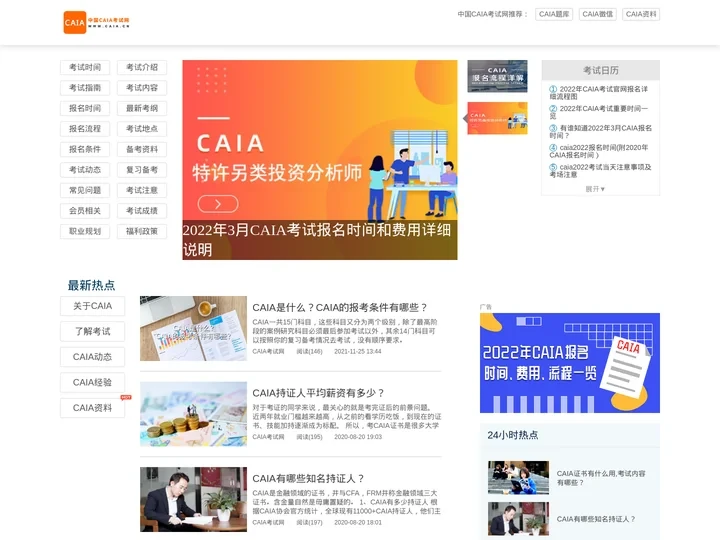This screenshot has width=720, height=540.
Task: Open 有谁知道2022年3月CAIA报名时间 link
Action: [600, 132]
